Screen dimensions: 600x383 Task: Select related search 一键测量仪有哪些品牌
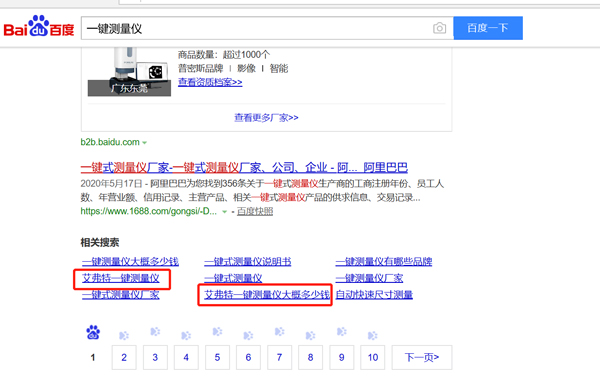point(384,262)
